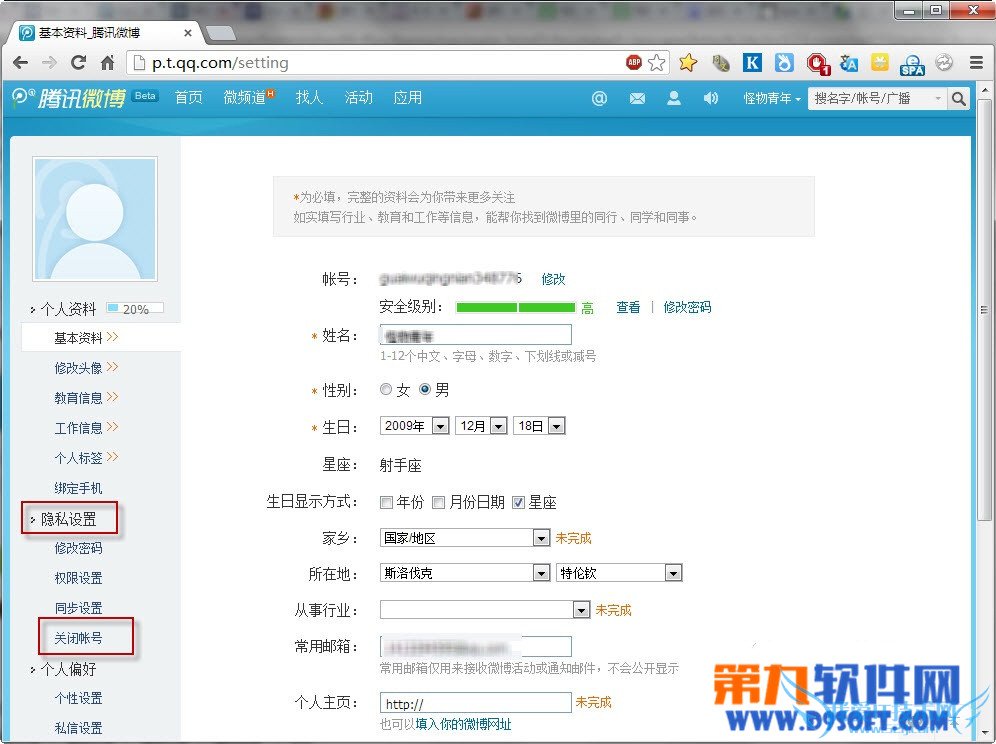Click the 修改密码 link beside security level
This screenshot has height=744, width=996.
687,308
